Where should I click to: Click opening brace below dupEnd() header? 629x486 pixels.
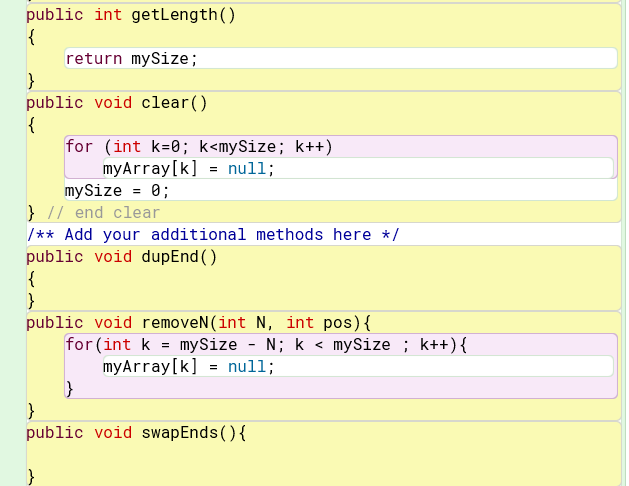pyautogui.click(x=31, y=279)
